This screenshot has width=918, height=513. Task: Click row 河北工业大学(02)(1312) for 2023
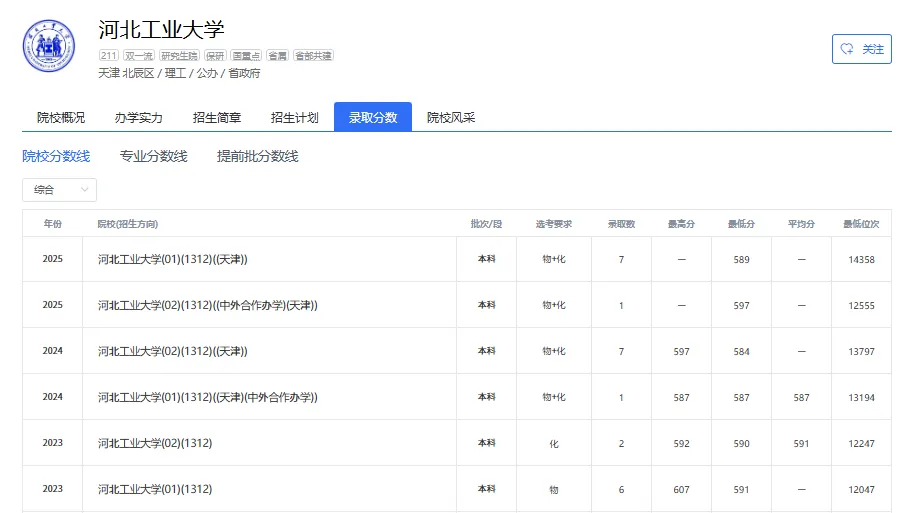coord(457,443)
